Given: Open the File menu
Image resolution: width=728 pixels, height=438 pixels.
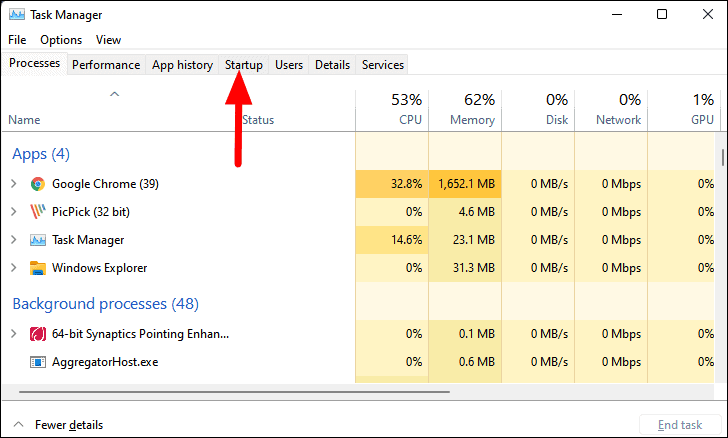Looking at the screenshot, I should tap(17, 40).
